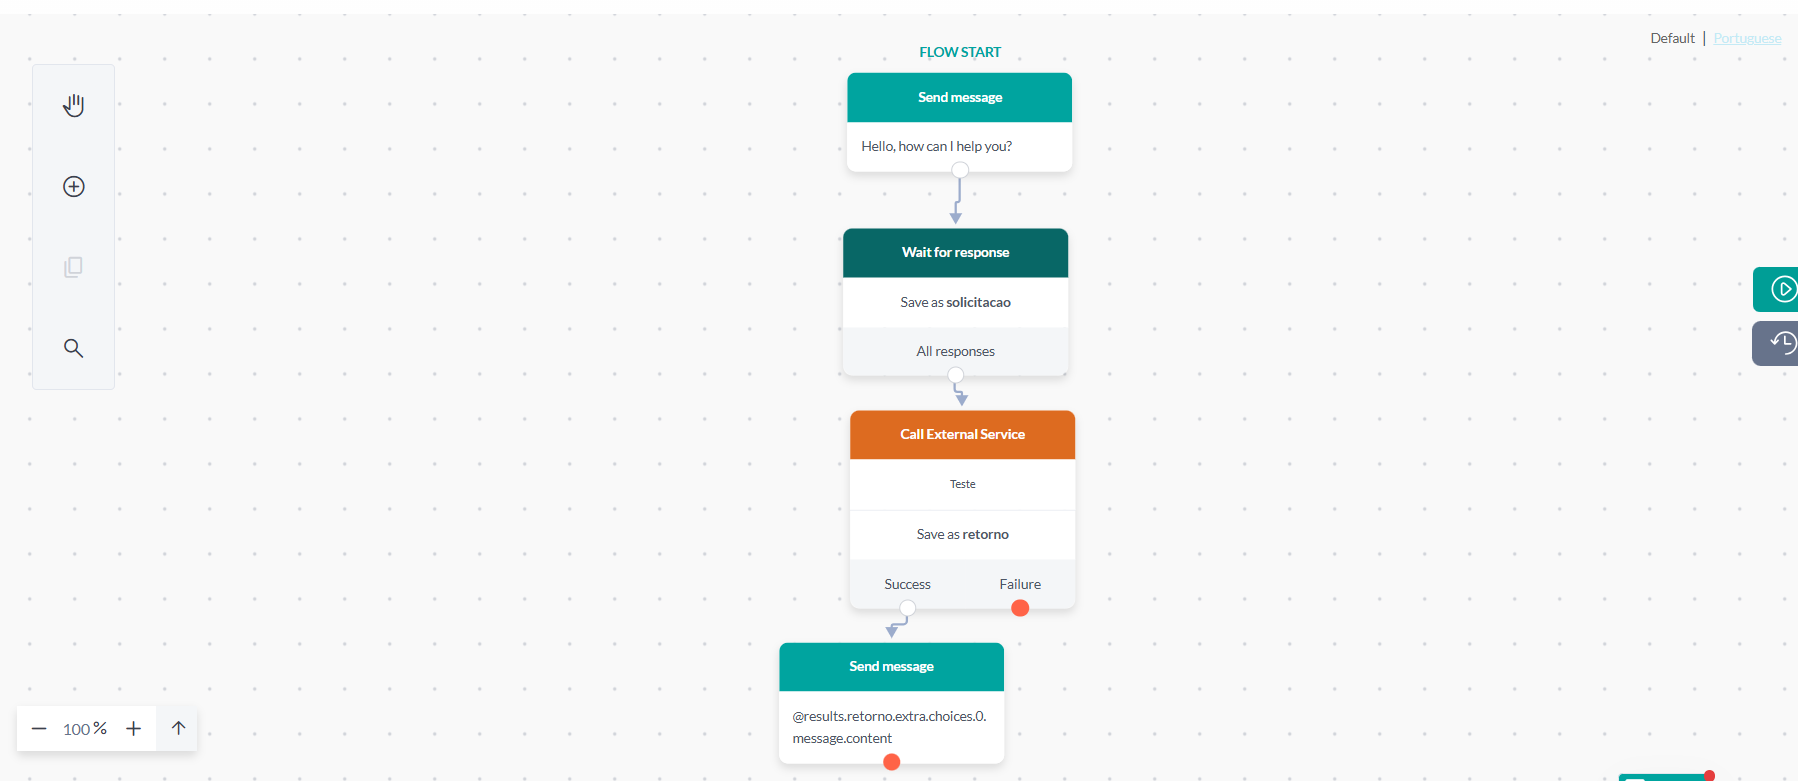The width and height of the screenshot is (1798, 781).
Task: Click the red Failure connector dot
Action: click(x=1019, y=607)
